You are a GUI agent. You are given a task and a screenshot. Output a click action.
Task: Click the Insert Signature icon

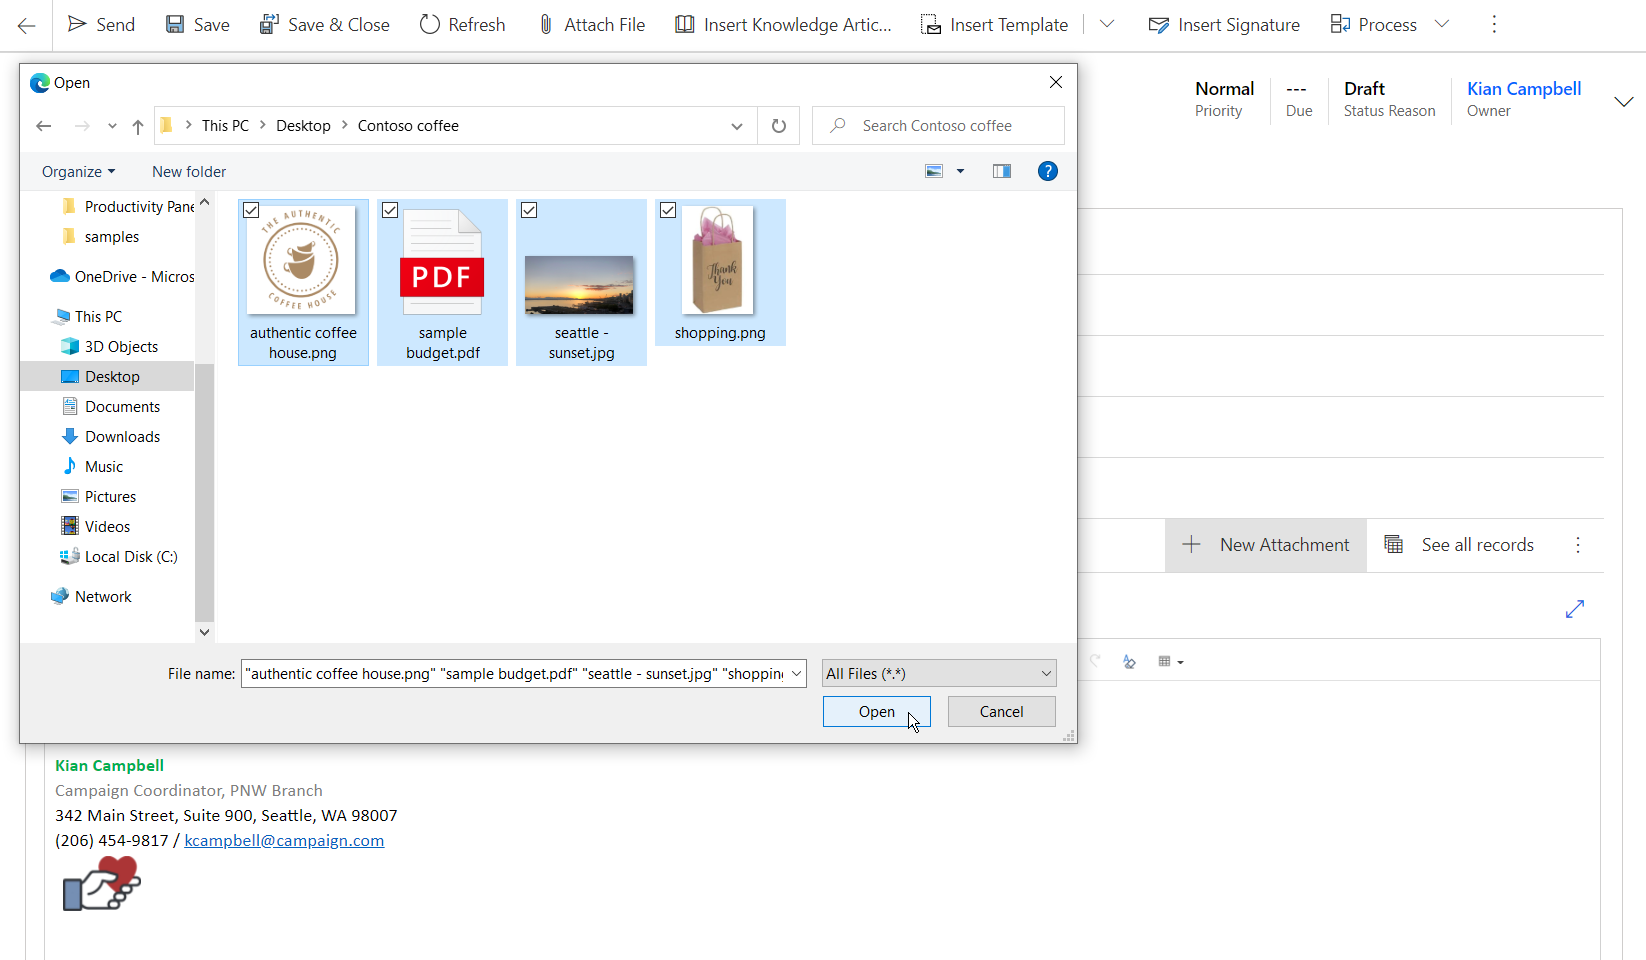point(1159,25)
